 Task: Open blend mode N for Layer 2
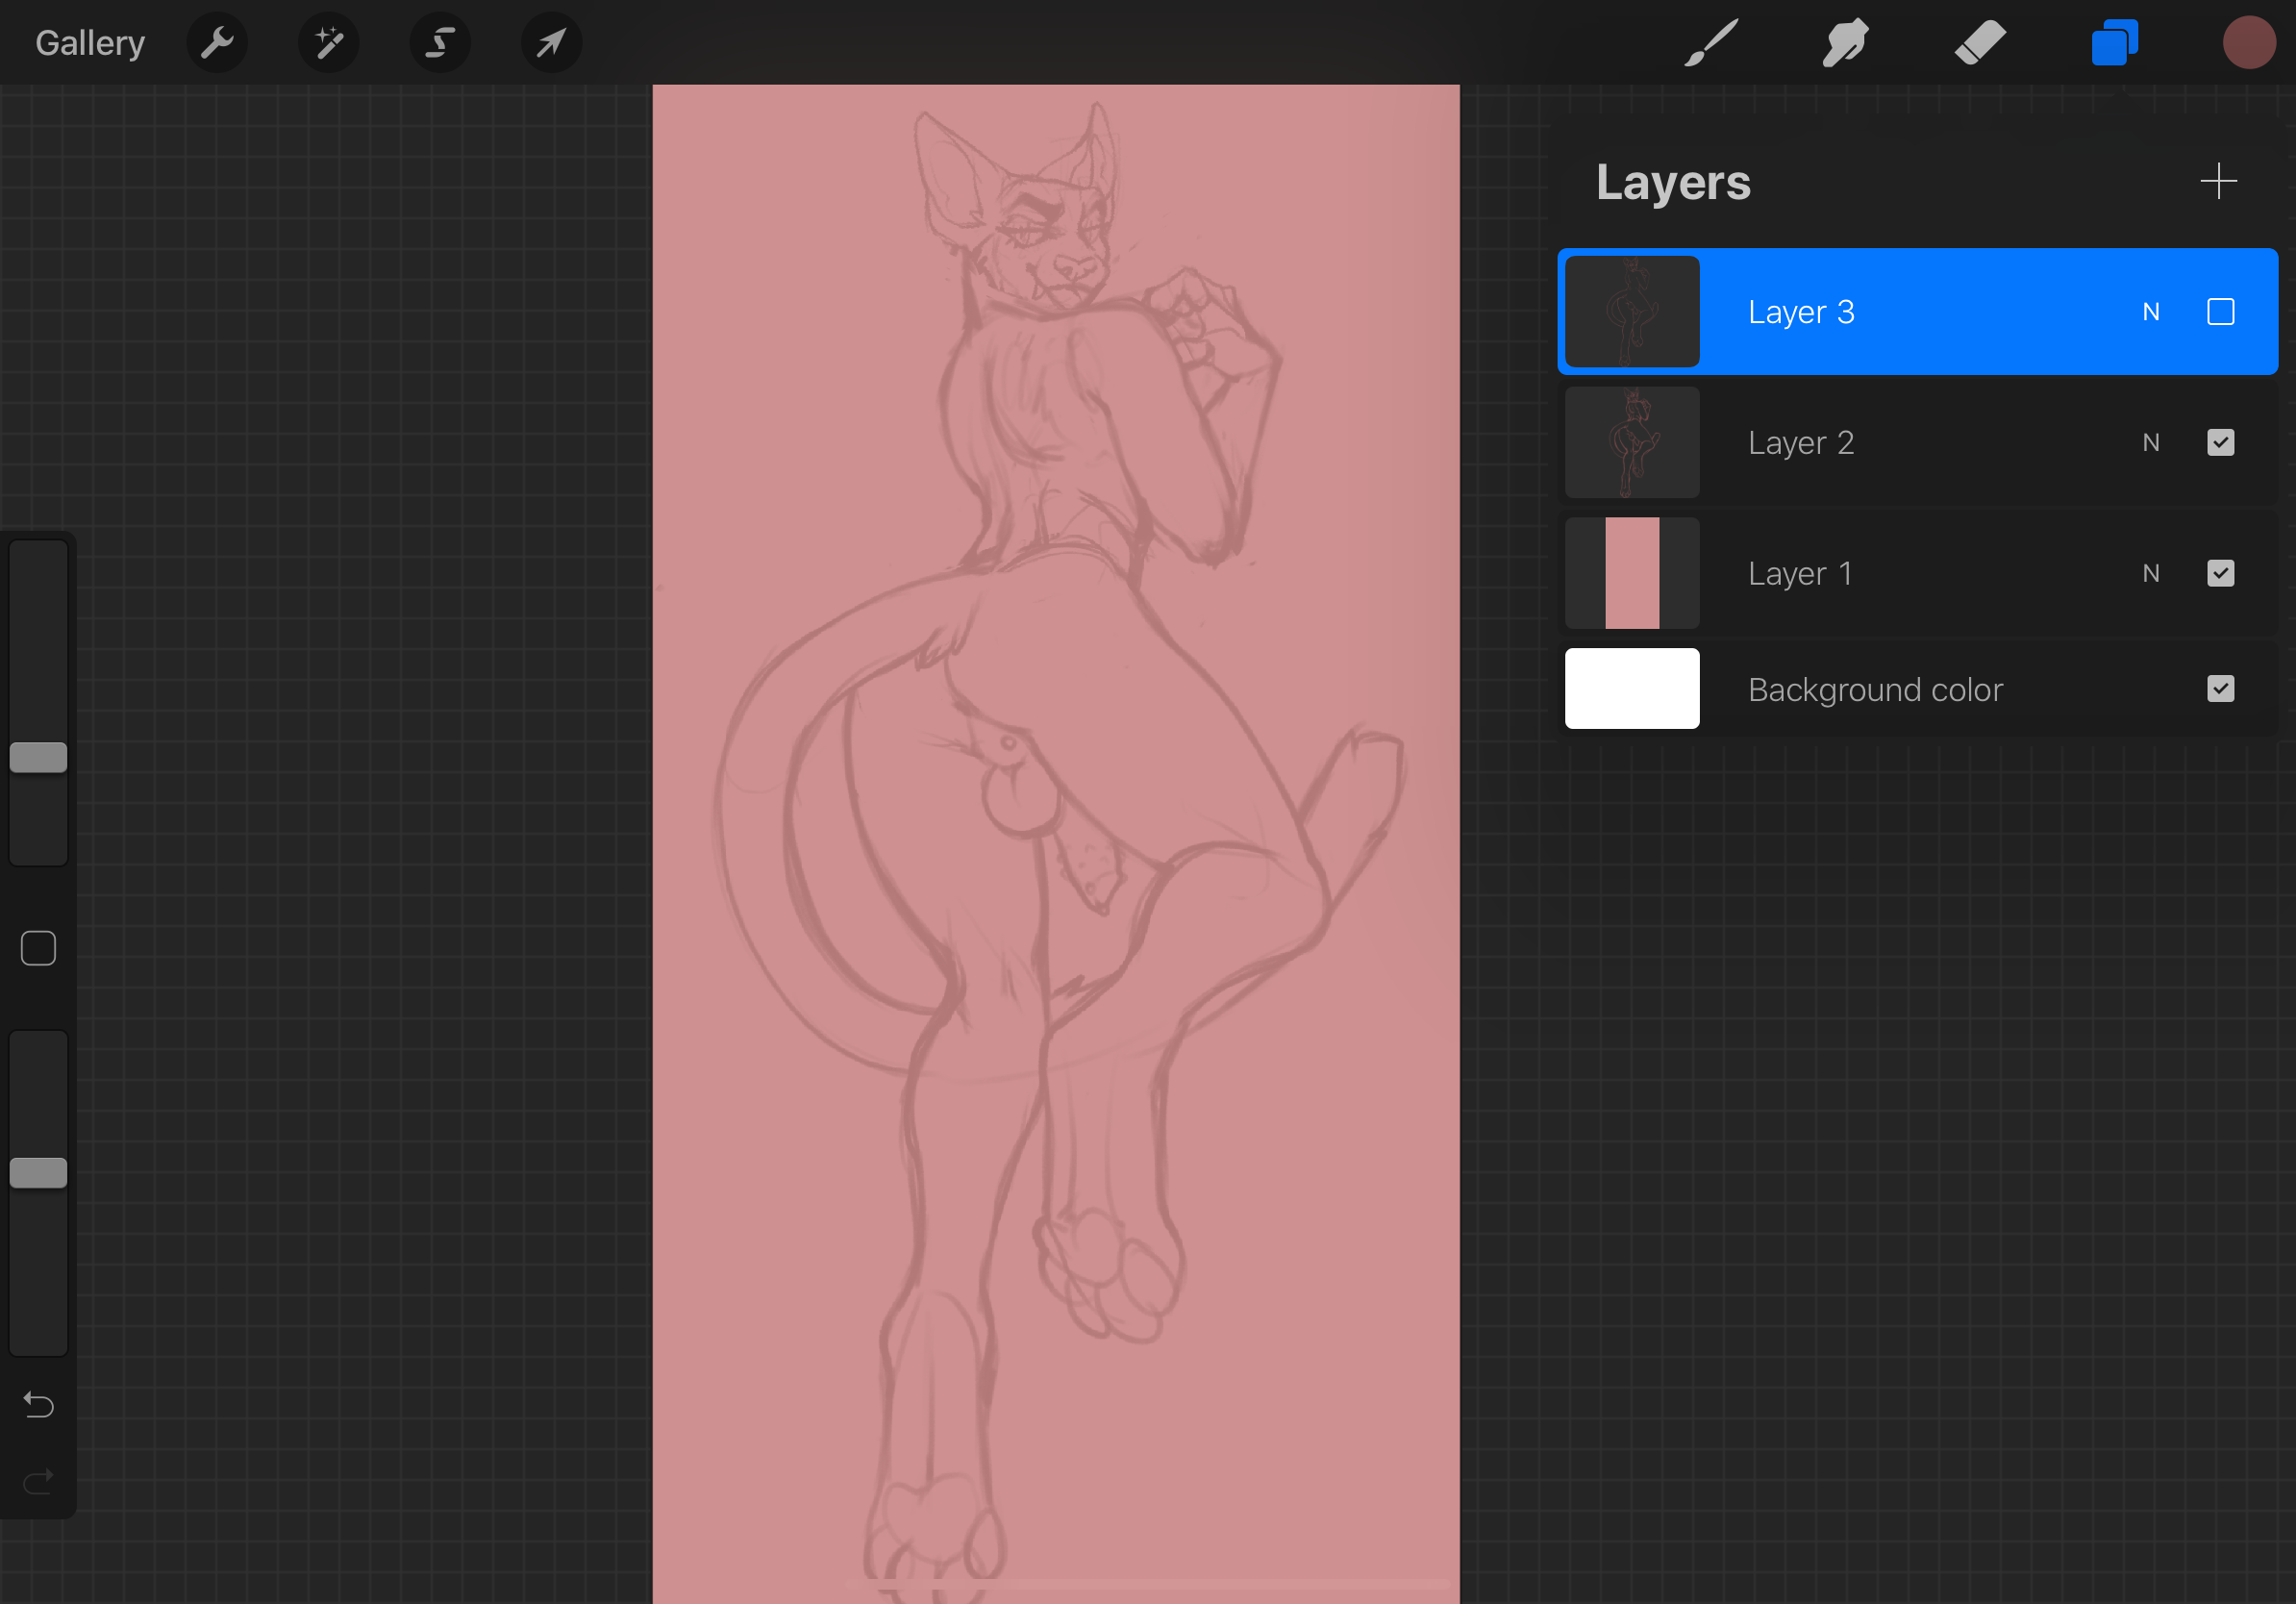click(2151, 443)
